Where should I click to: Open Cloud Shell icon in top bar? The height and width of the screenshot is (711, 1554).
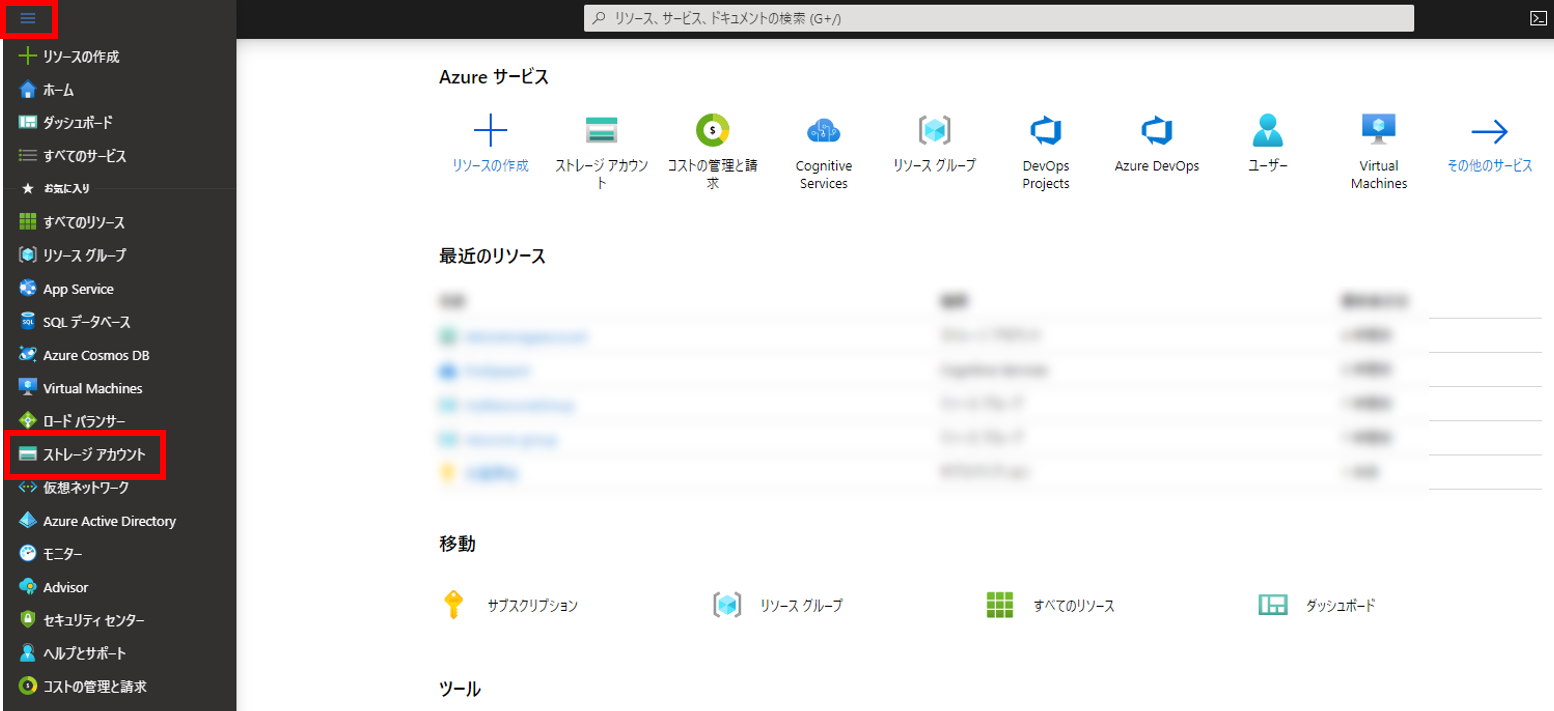(x=1538, y=18)
